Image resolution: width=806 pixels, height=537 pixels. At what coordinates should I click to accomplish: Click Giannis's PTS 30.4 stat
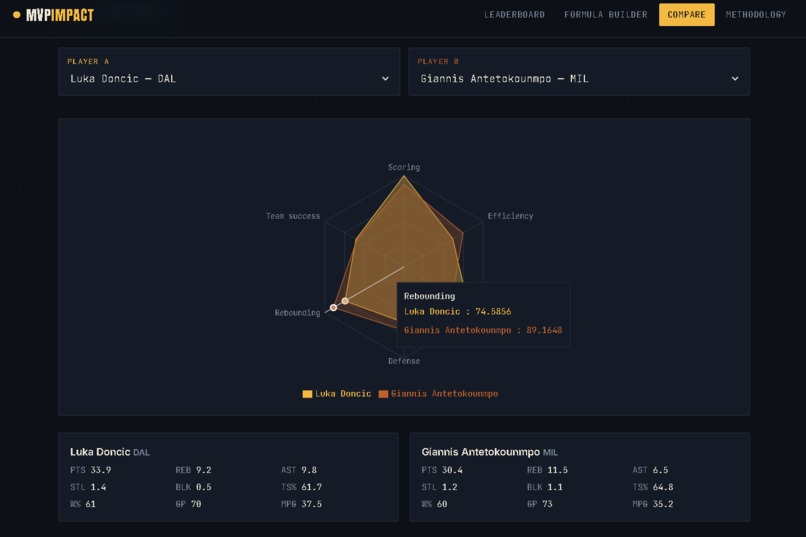click(x=442, y=470)
